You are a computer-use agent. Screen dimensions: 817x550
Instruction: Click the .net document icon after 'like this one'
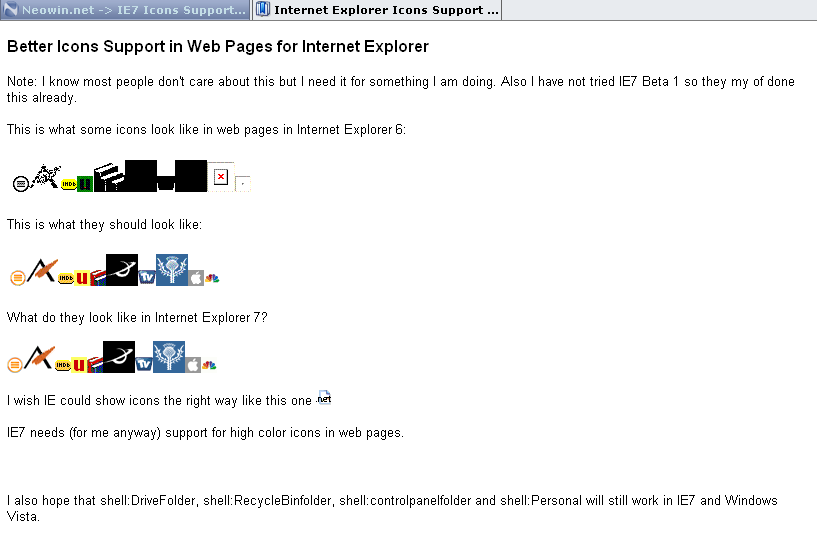pos(324,398)
